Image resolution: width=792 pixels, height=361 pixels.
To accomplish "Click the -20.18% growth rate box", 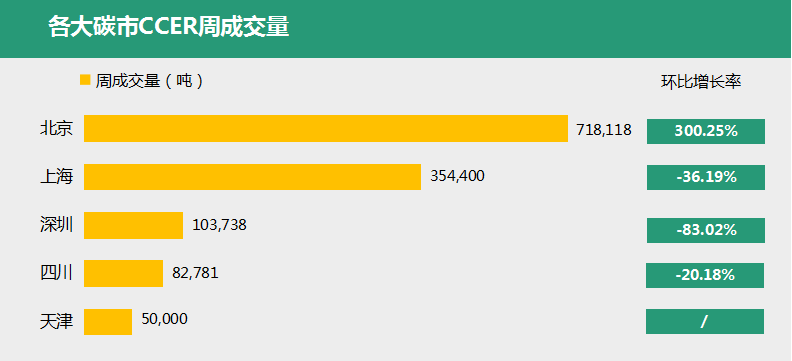I will coord(705,275).
